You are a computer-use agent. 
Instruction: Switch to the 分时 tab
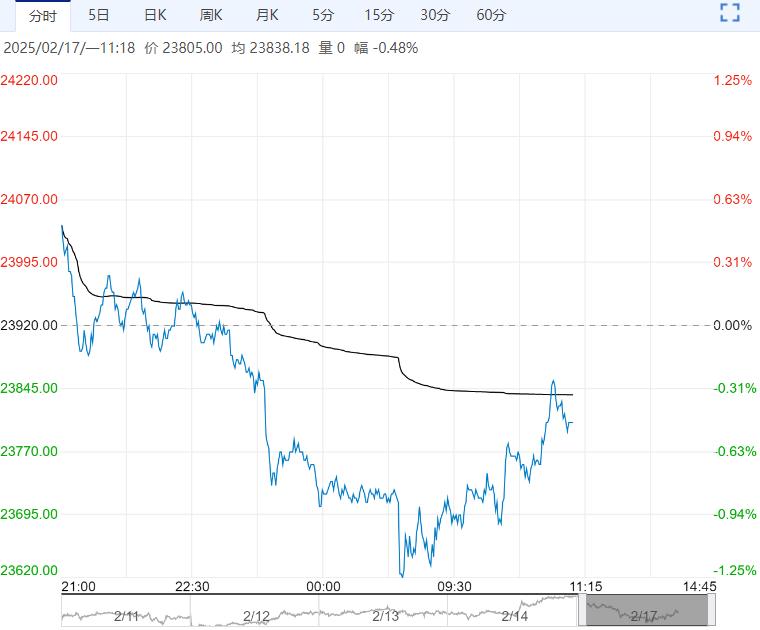43,15
